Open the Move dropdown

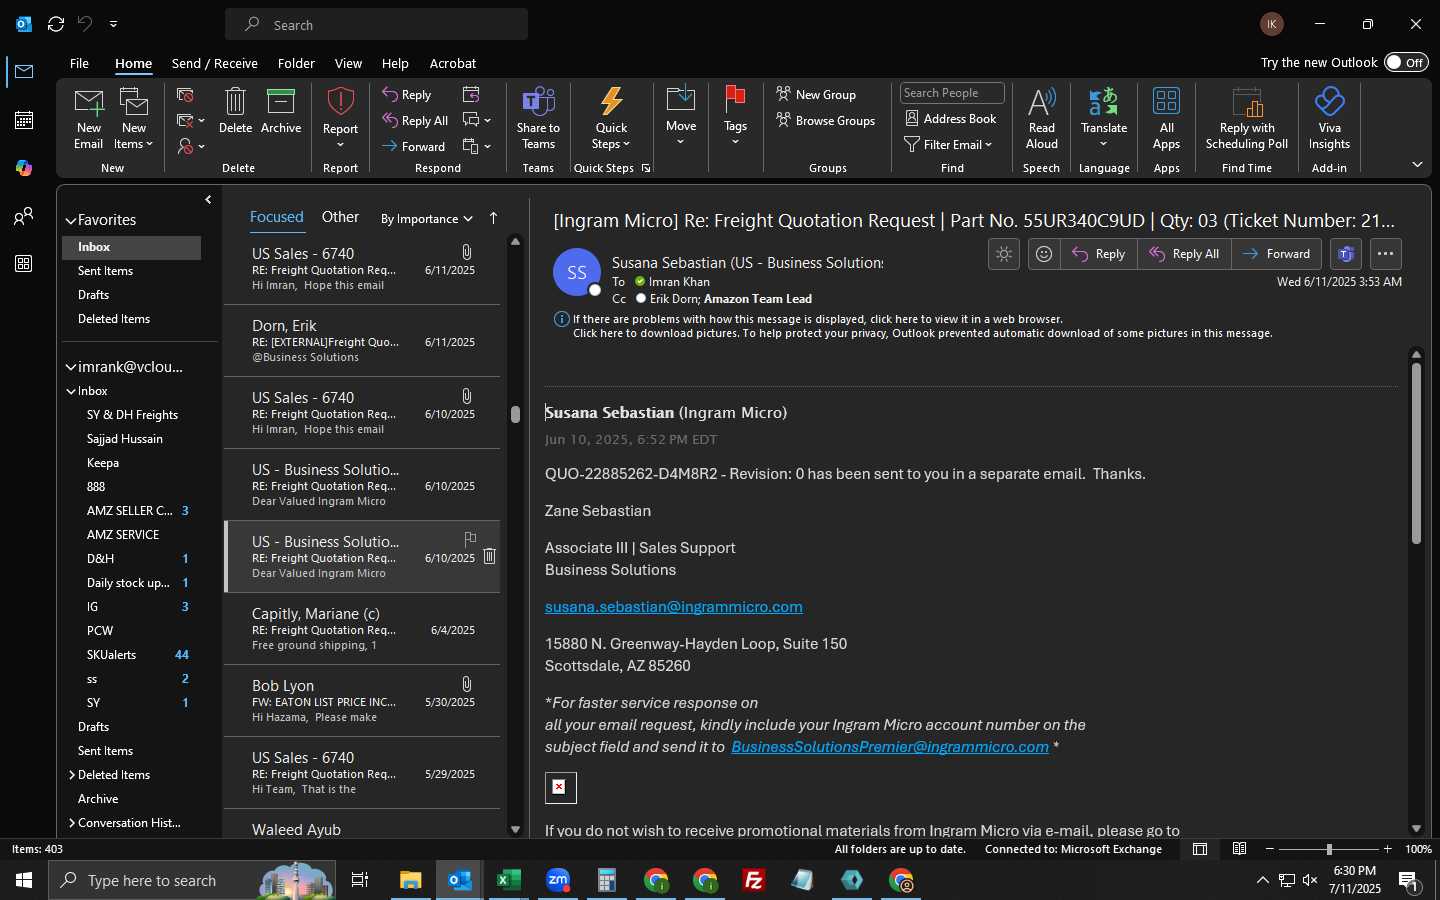[681, 118]
